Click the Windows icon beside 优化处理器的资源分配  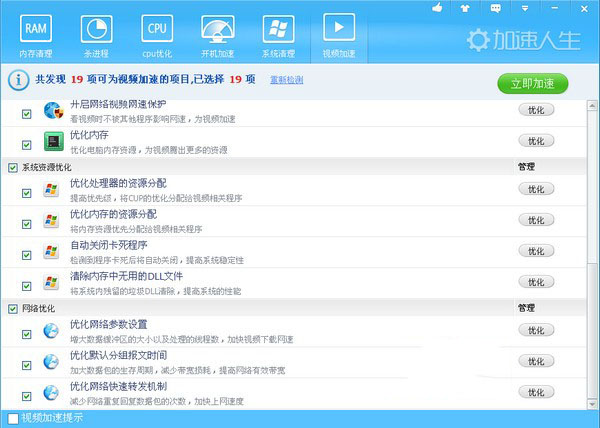tap(51, 190)
